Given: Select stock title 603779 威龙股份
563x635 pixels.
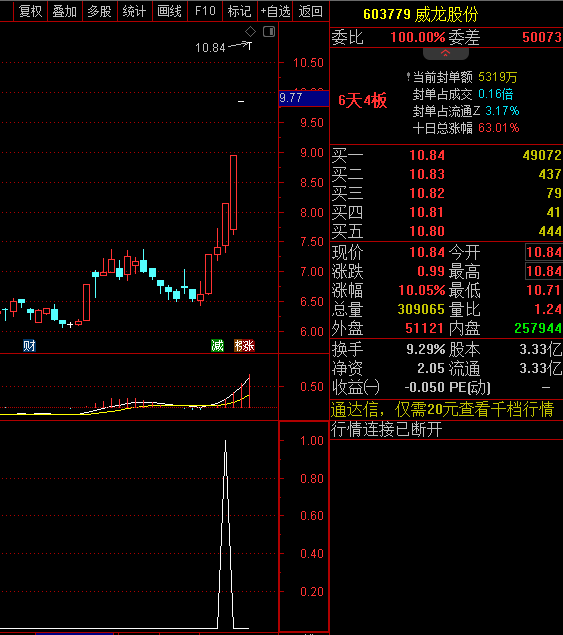Looking at the screenshot, I should click(420, 15).
